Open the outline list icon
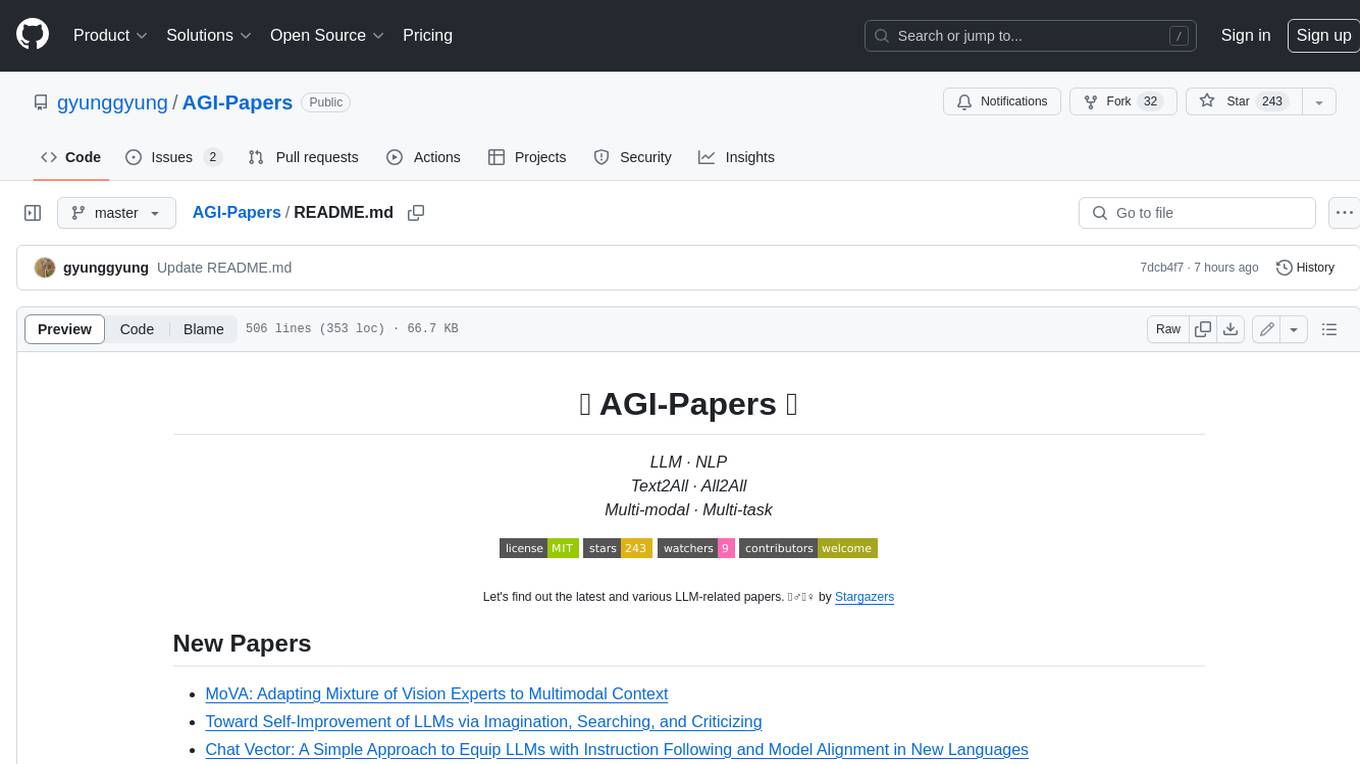 point(1329,329)
